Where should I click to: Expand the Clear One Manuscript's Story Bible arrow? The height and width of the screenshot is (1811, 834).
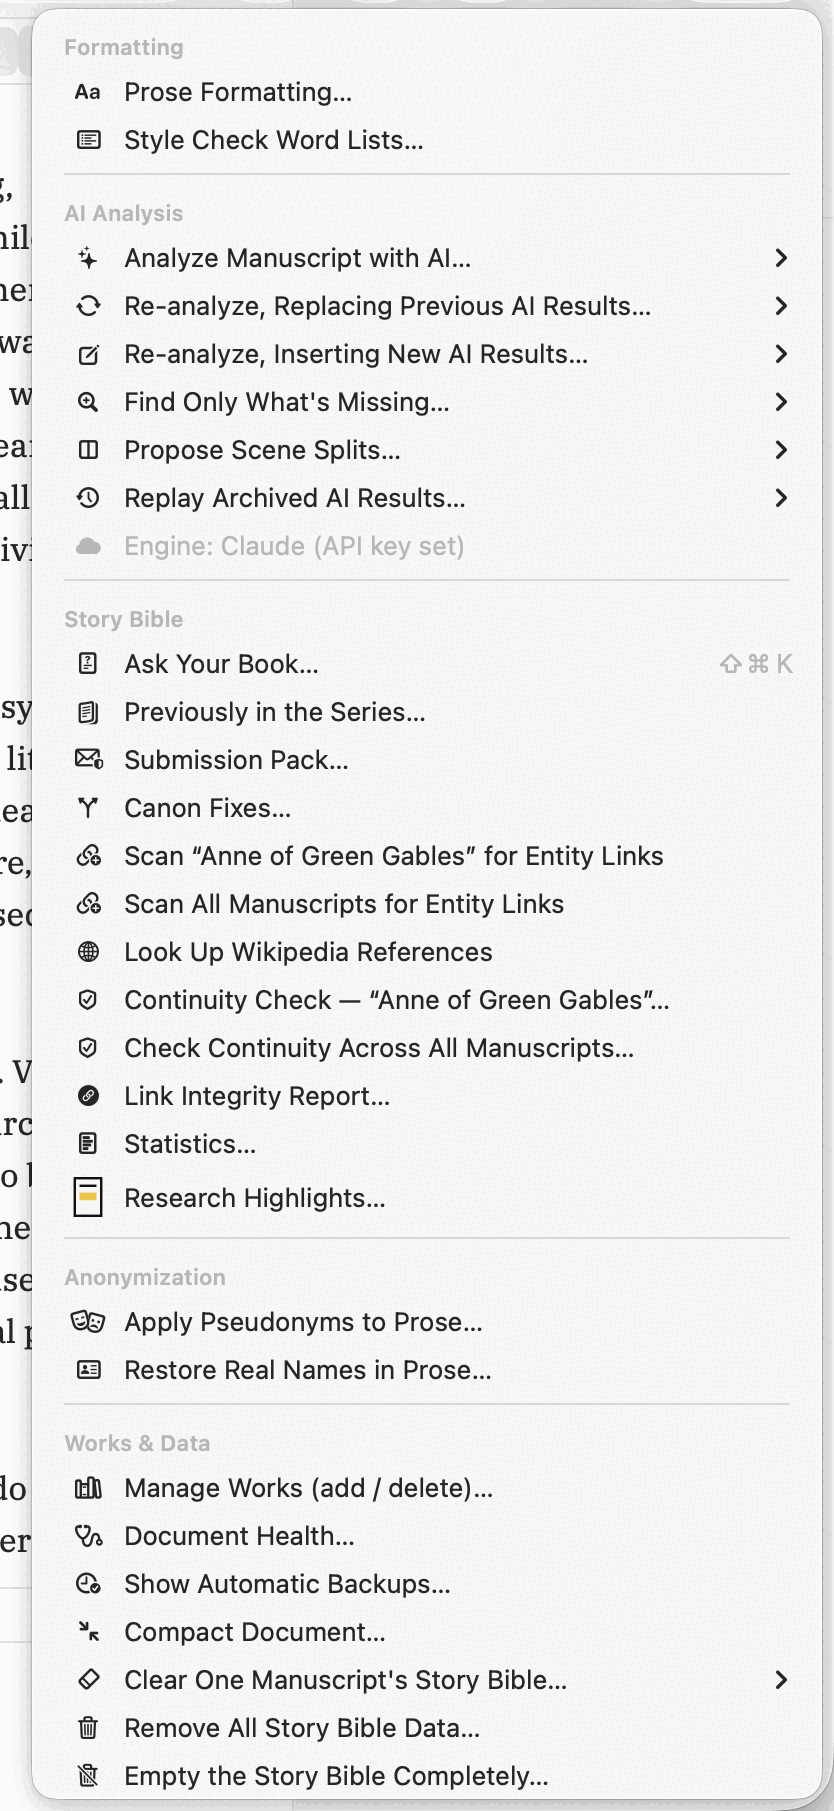(781, 1680)
